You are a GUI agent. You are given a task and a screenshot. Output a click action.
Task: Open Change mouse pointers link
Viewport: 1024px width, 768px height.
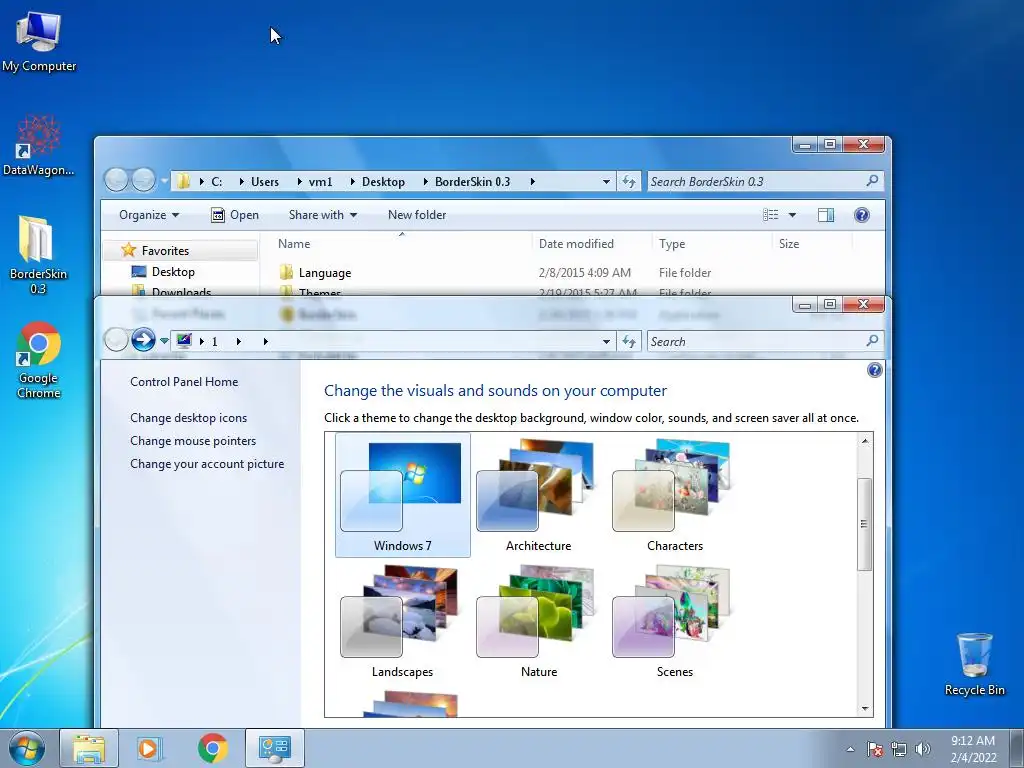[x=193, y=441]
